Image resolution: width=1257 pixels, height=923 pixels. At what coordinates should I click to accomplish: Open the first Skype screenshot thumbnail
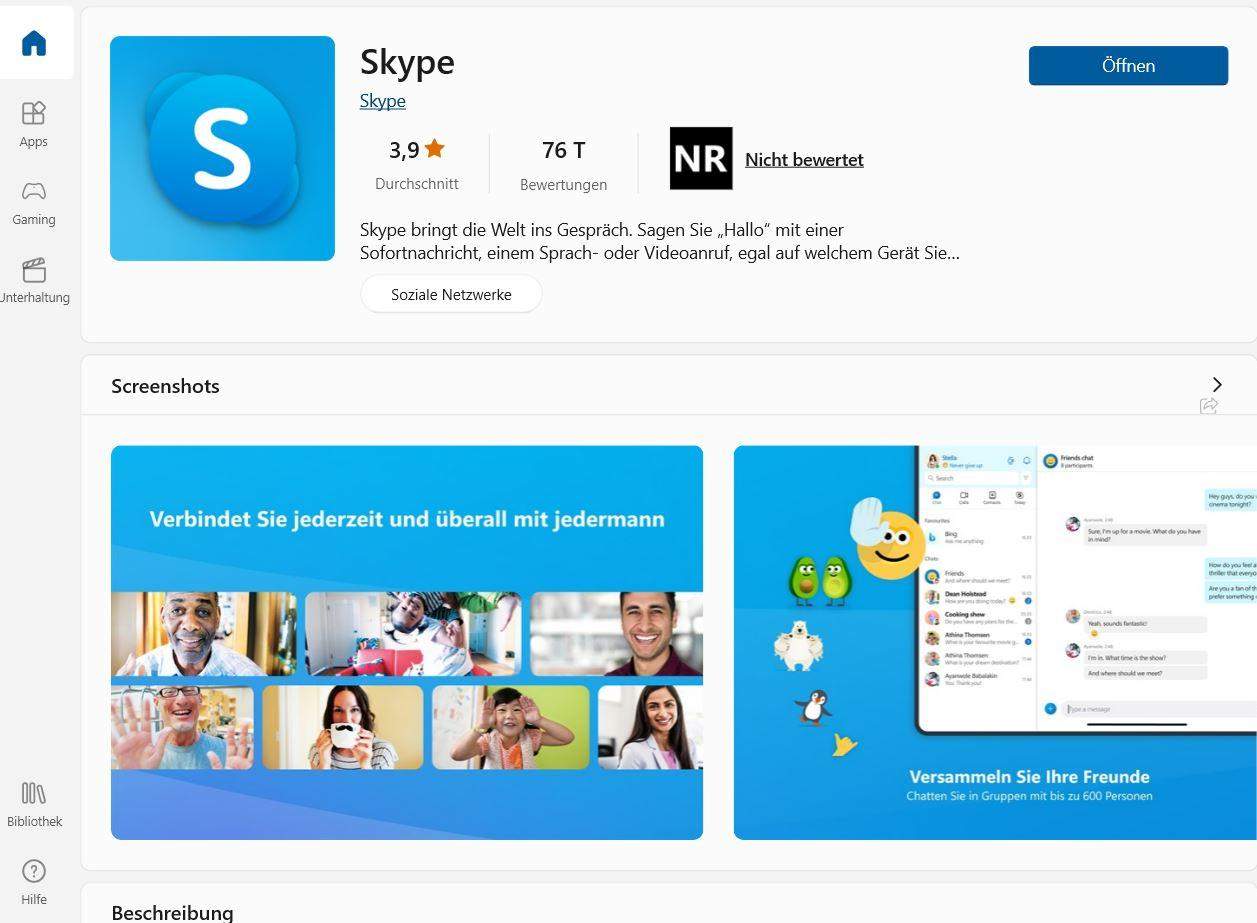[407, 641]
